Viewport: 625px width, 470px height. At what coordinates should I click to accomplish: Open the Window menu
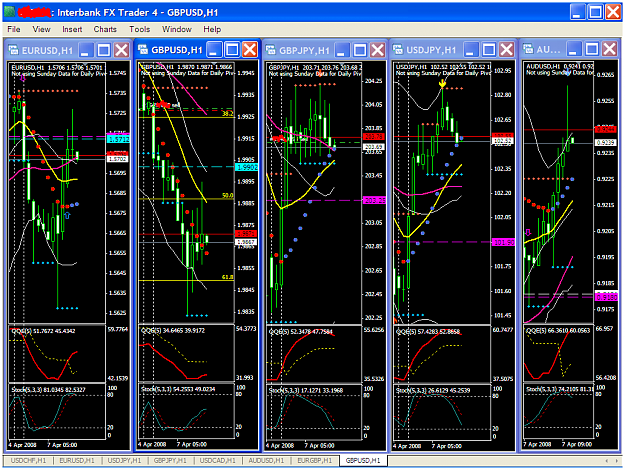(177, 29)
